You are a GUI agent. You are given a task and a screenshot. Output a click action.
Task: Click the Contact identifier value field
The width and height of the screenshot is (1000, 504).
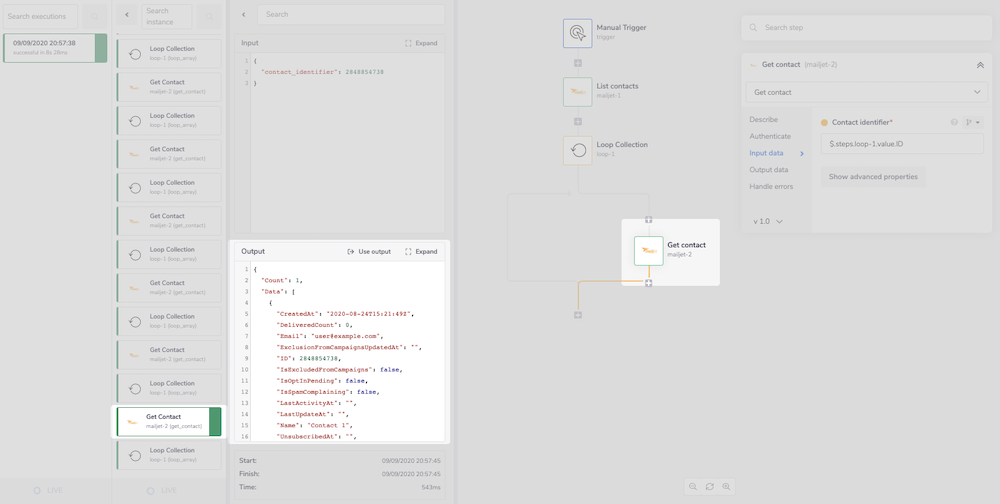point(901,144)
